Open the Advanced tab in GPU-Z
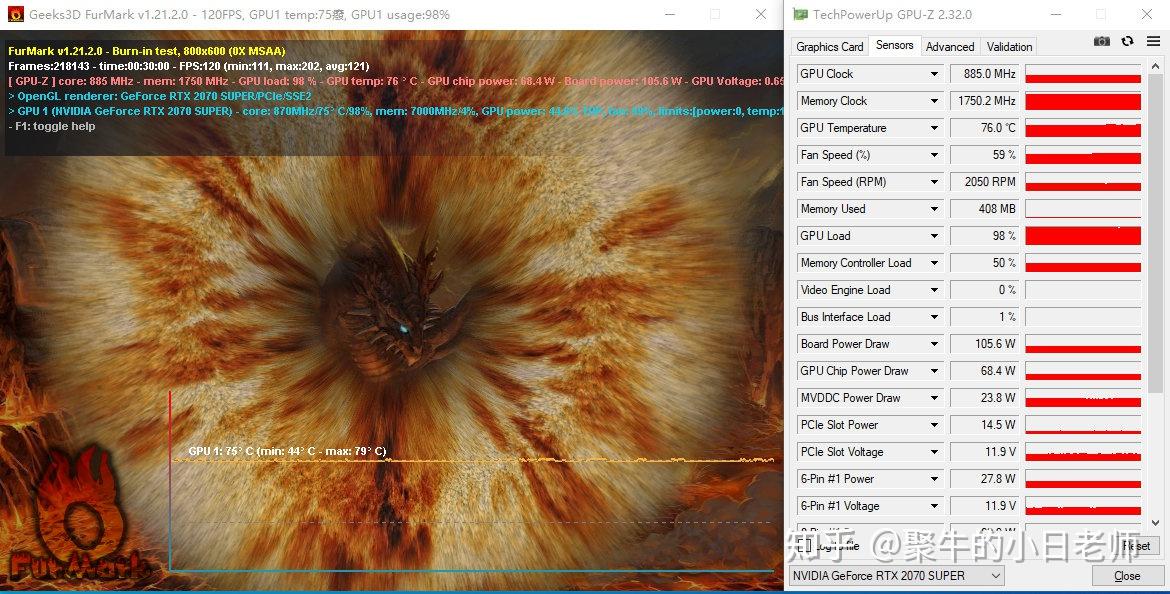The width and height of the screenshot is (1170, 594). coord(950,46)
